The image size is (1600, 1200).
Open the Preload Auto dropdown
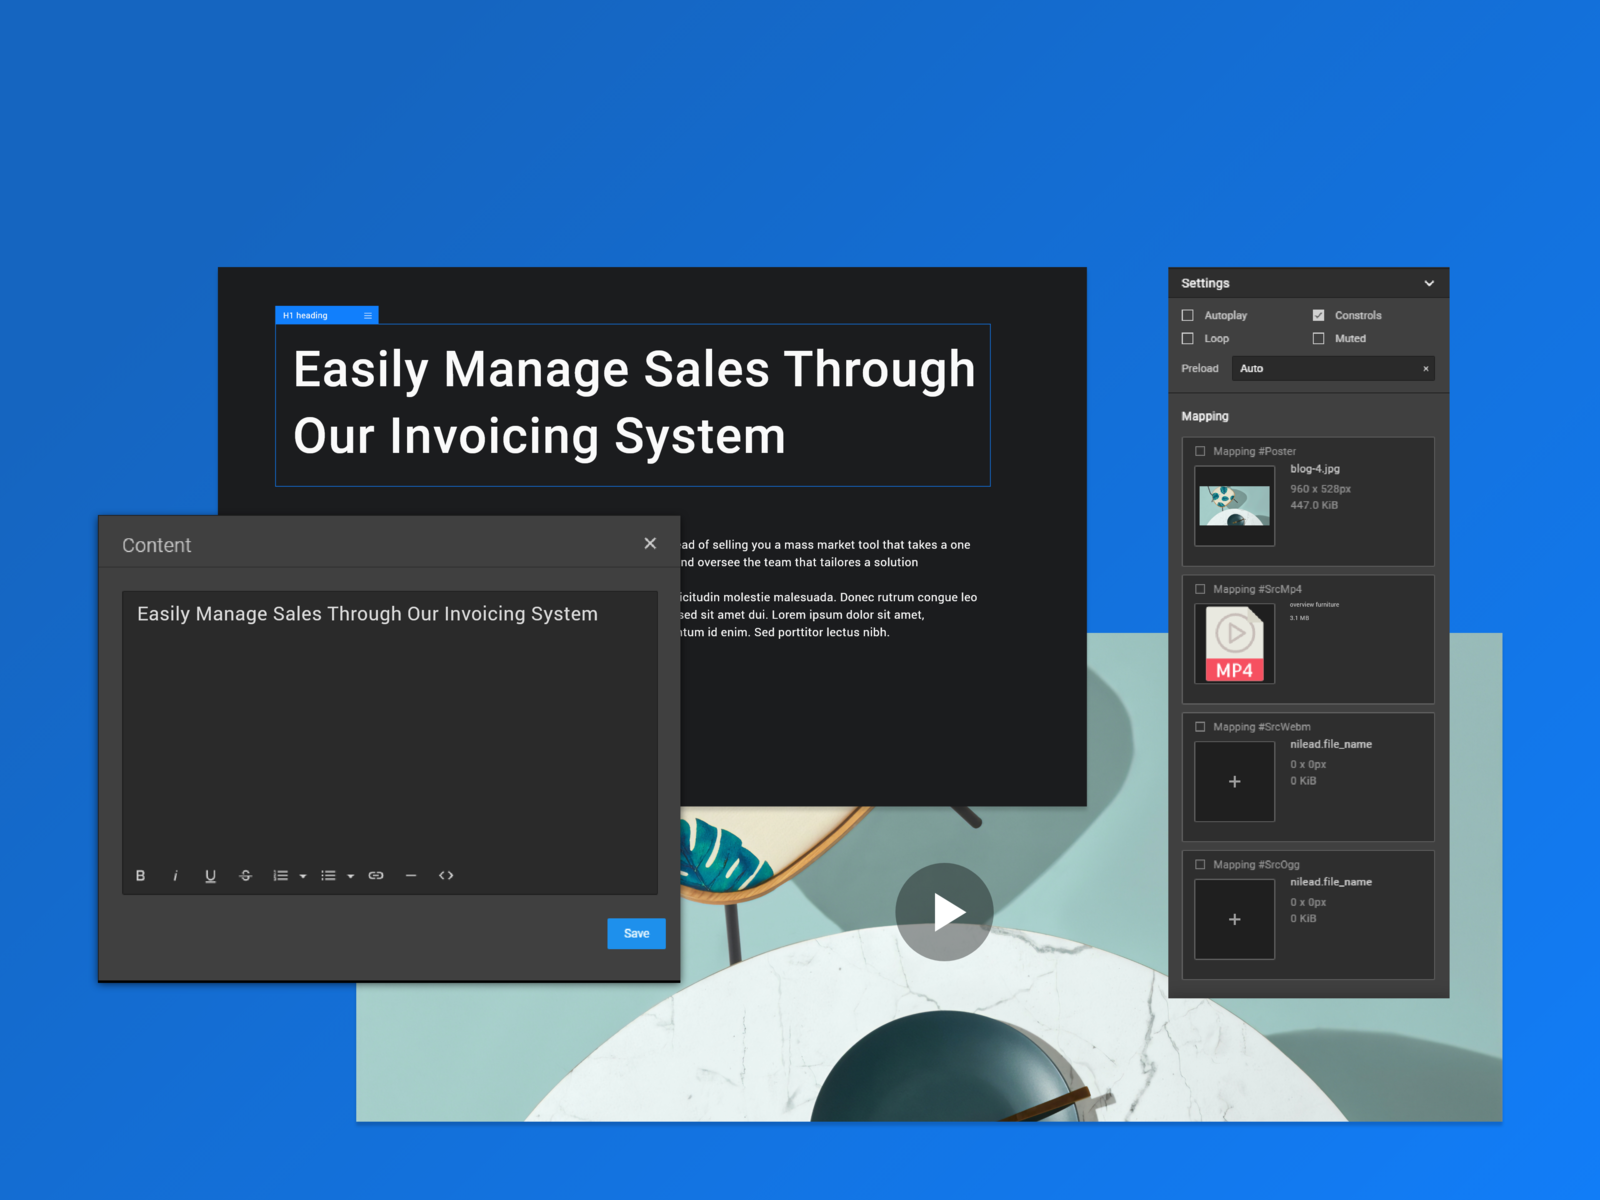(1333, 369)
